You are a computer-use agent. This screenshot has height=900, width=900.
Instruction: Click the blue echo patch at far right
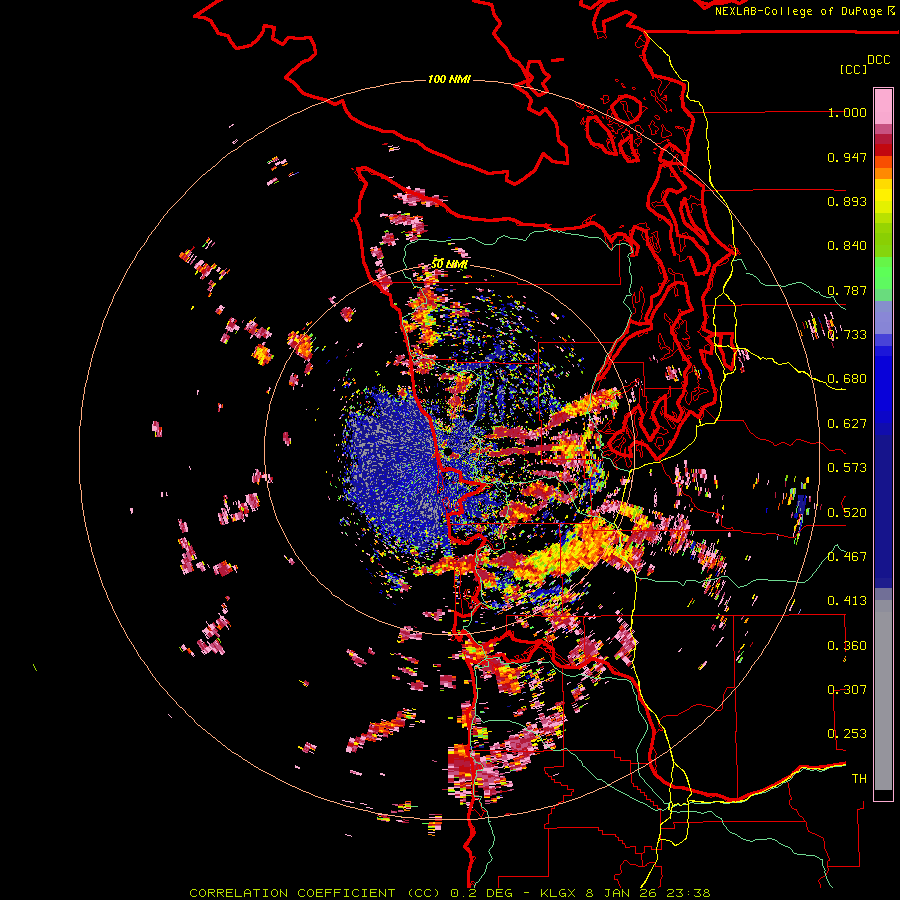(801, 504)
